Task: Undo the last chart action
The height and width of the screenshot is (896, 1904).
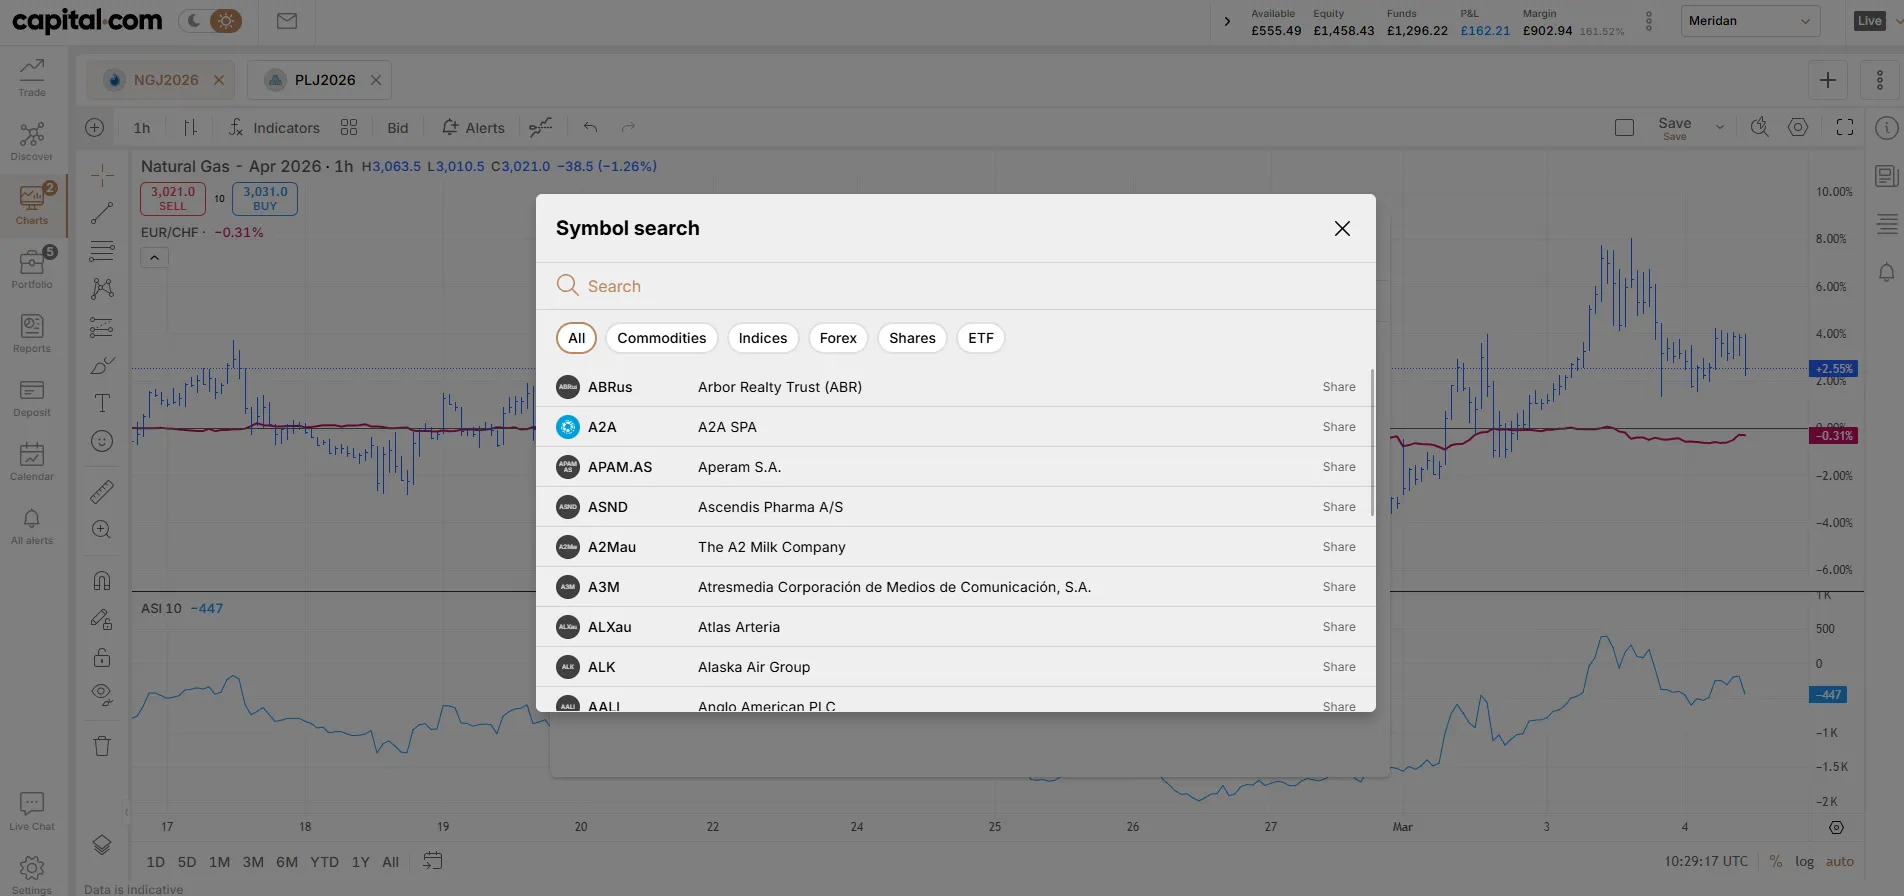Action: coord(590,127)
